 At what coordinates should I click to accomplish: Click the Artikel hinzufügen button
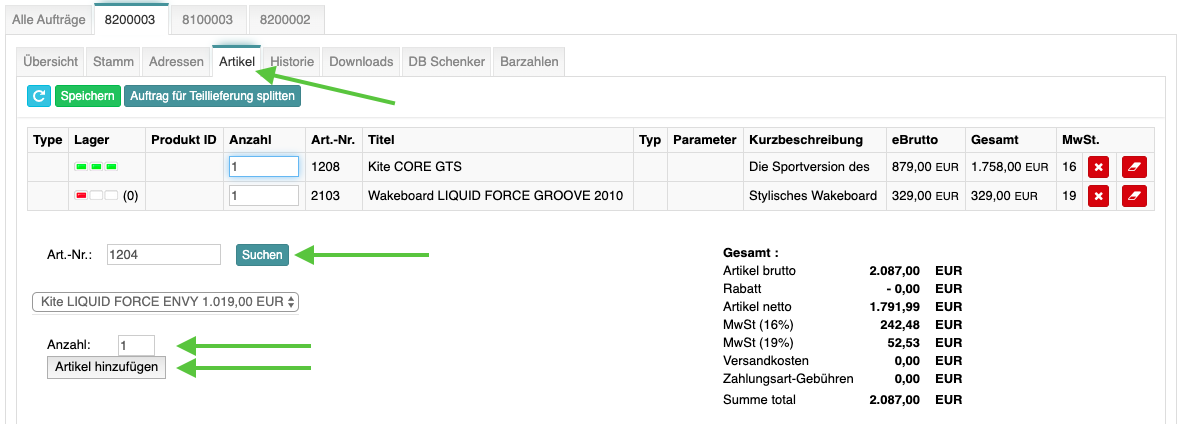(x=107, y=367)
